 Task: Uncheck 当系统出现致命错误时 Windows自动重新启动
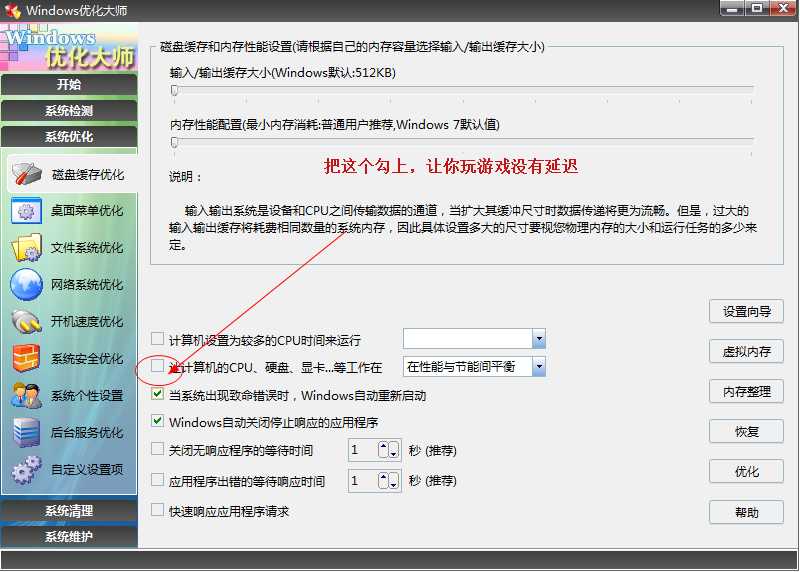coord(157,394)
